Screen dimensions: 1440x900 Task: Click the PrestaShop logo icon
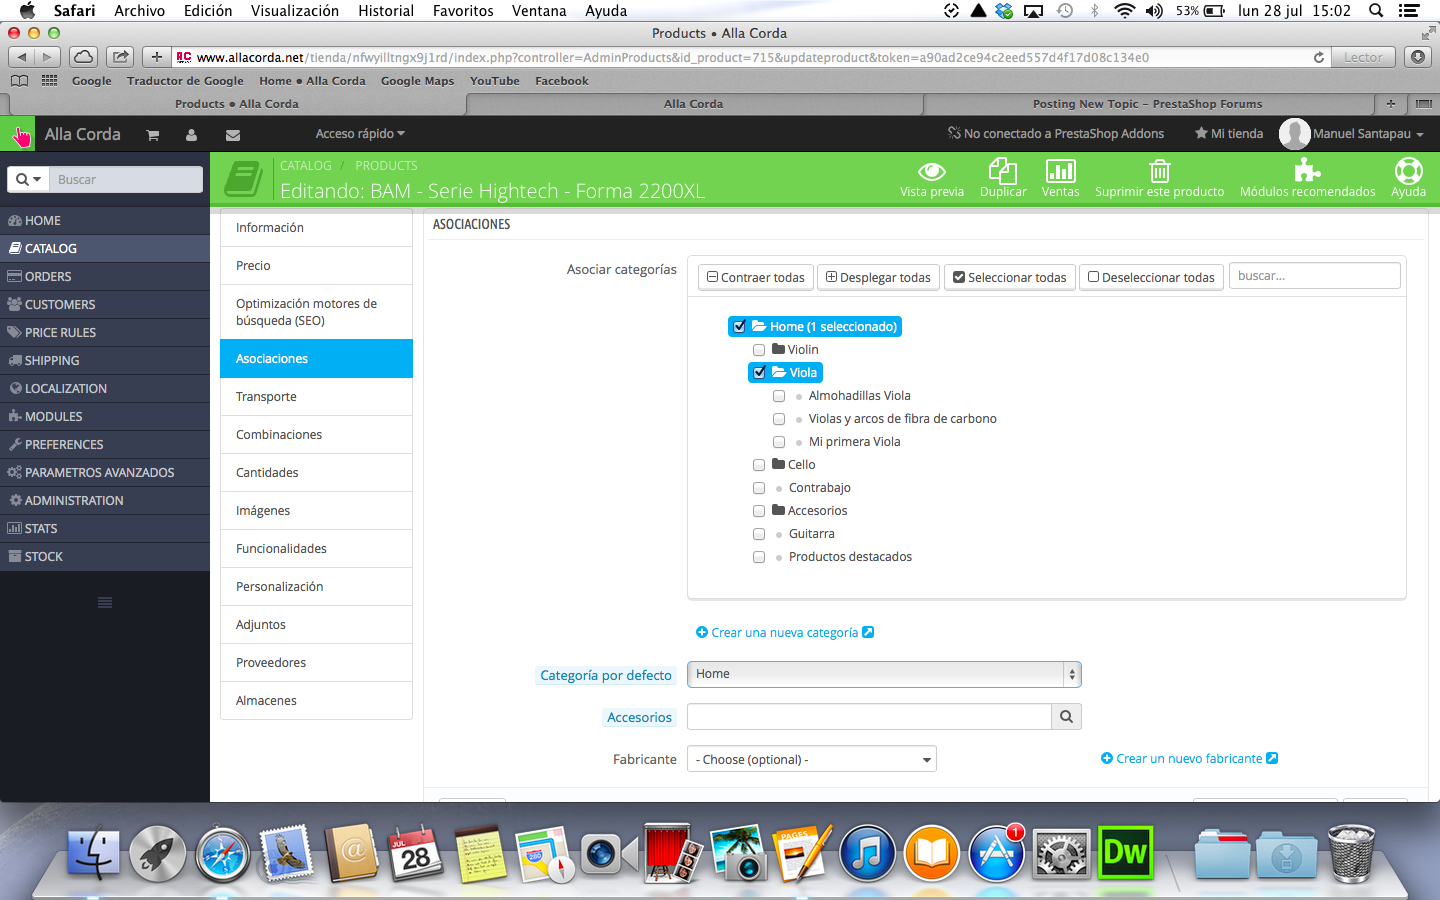[x=19, y=134]
